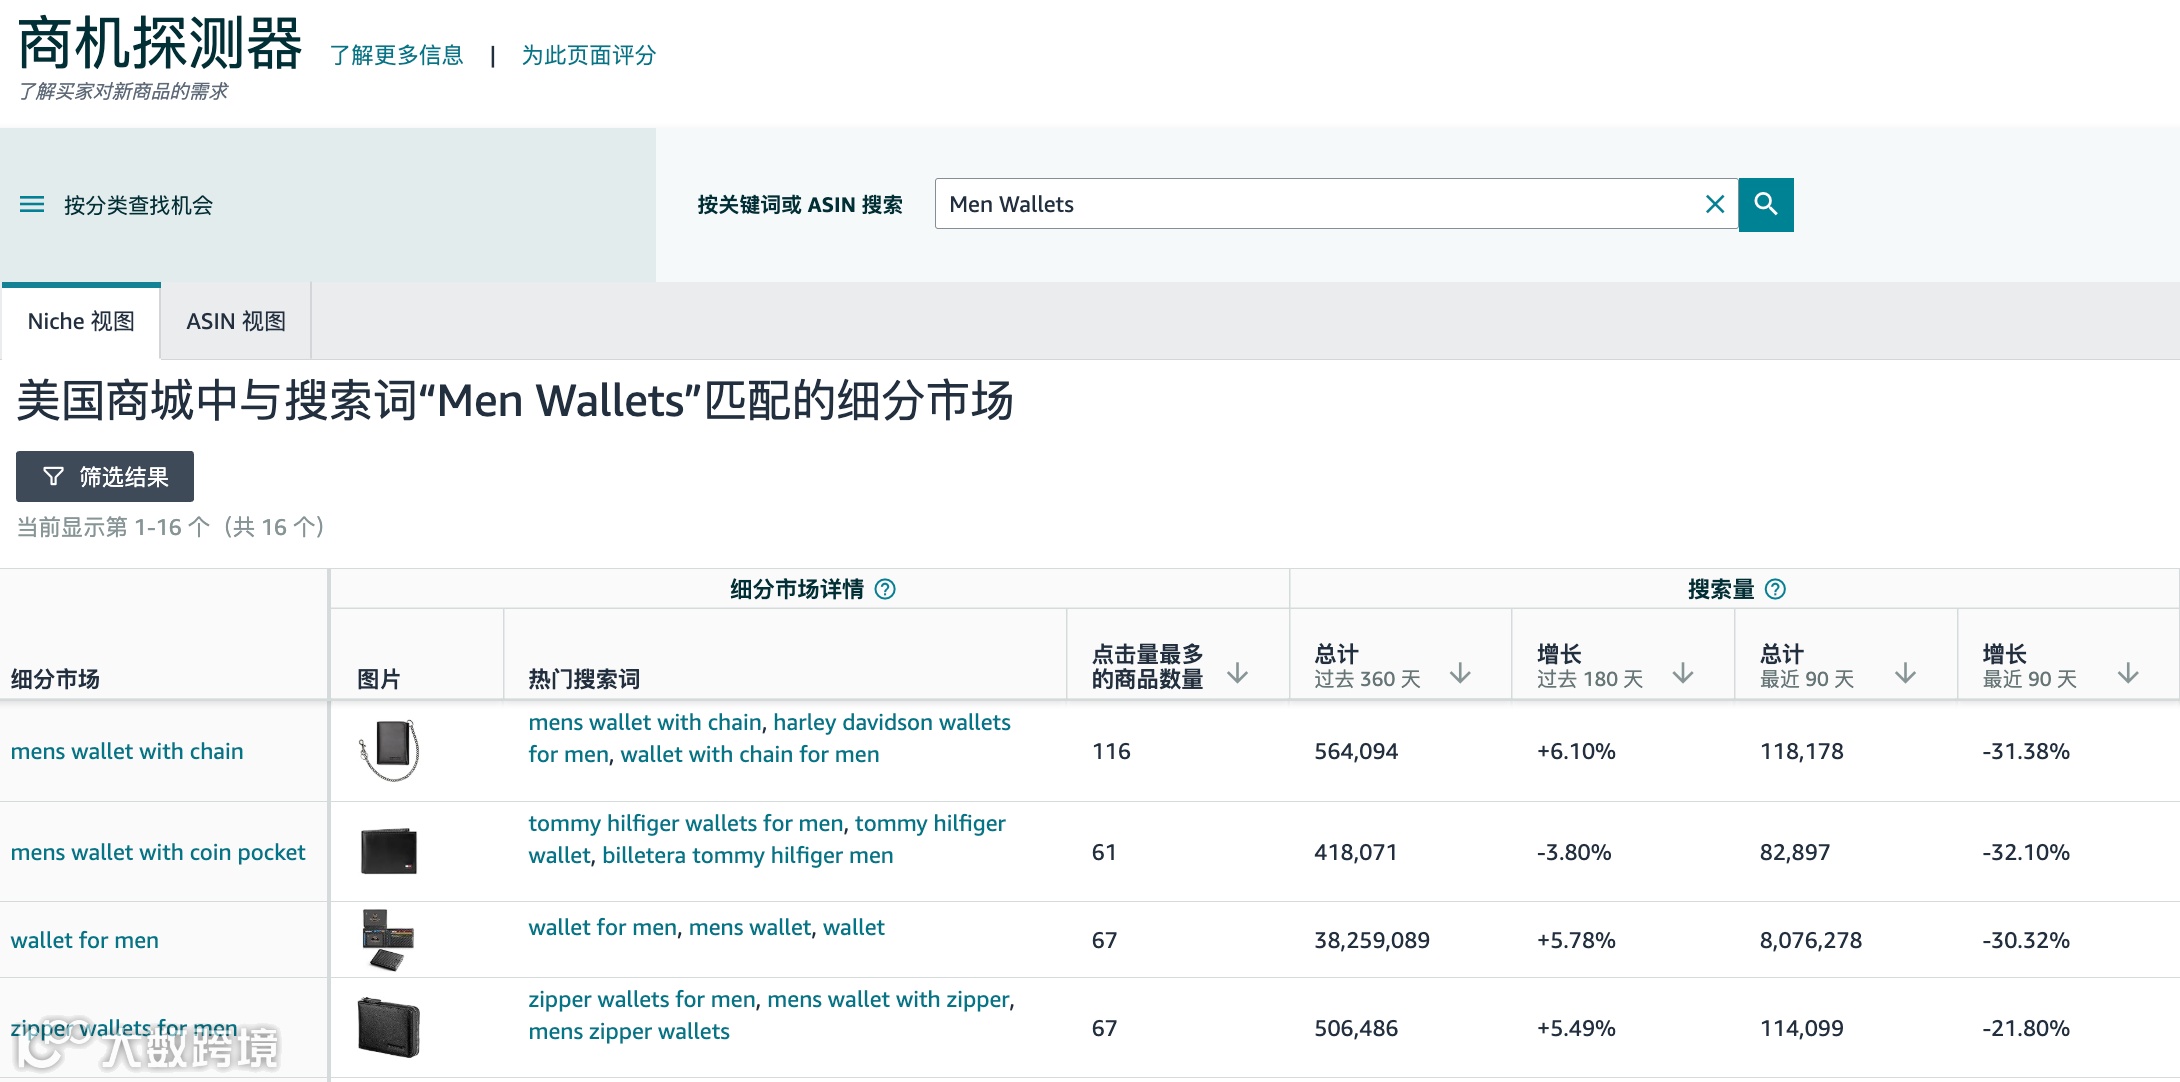Sort by 总计 过去 360 天 arrow

tap(1460, 673)
